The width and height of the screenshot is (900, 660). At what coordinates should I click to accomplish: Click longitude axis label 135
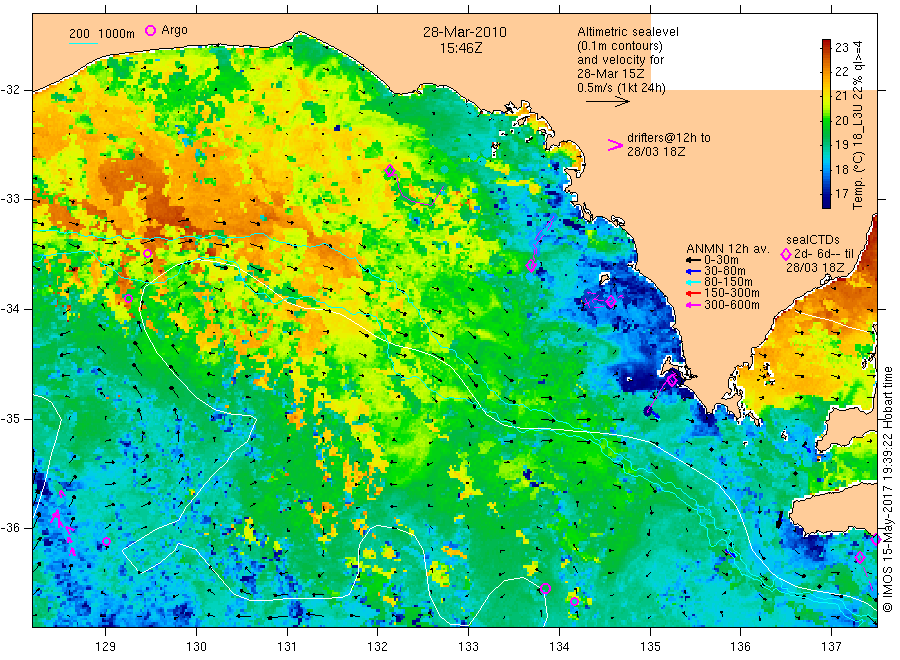[650, 647]
